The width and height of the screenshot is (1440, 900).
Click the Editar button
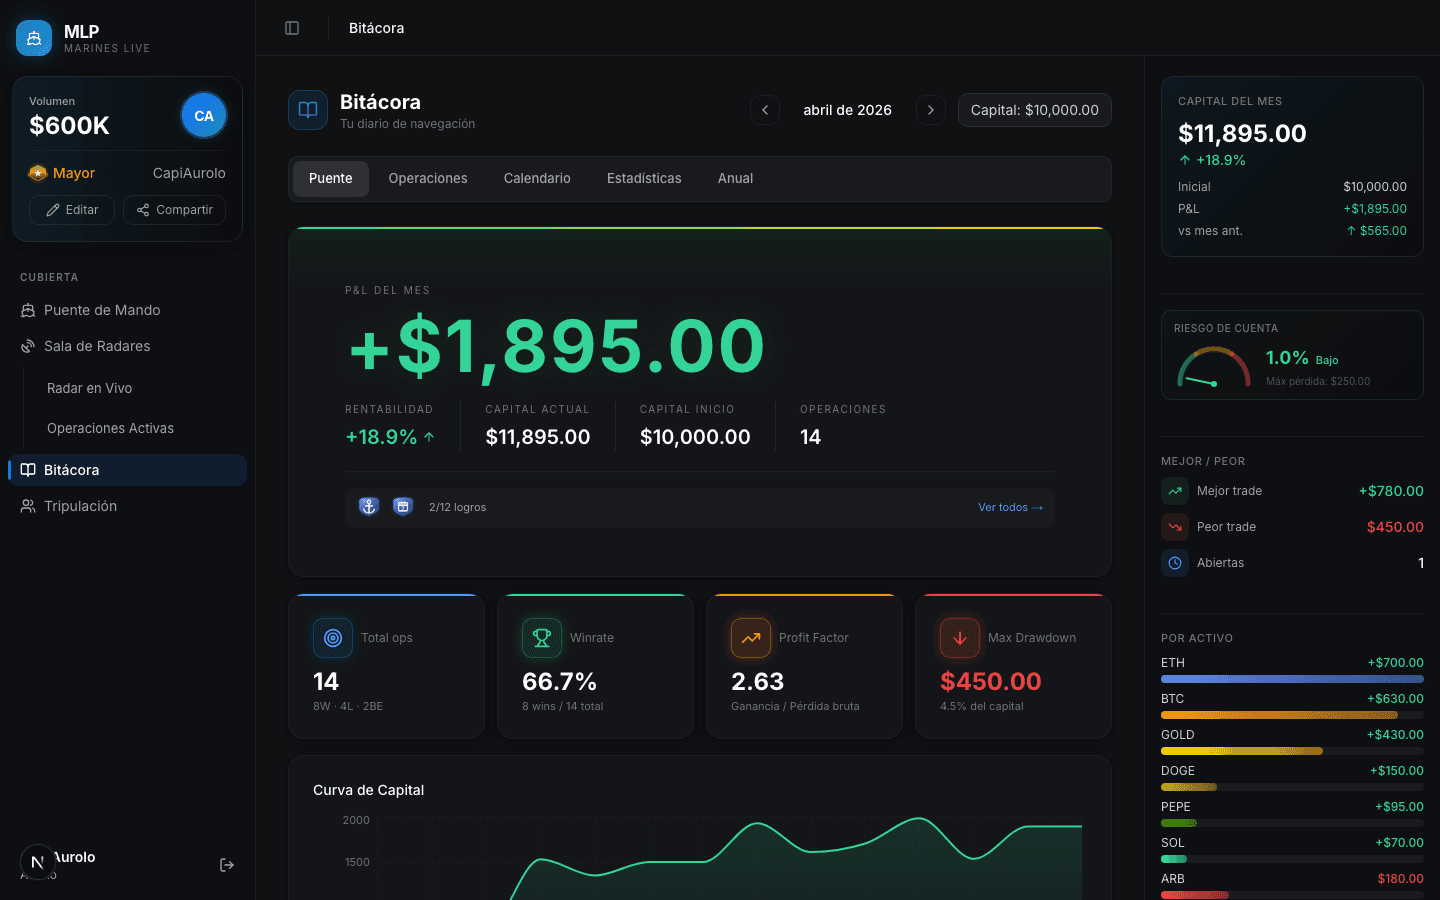[72, 210]
